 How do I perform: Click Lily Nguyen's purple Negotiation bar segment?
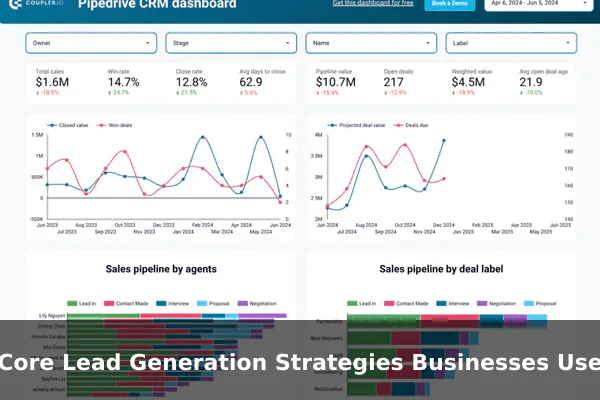[262, 316]
